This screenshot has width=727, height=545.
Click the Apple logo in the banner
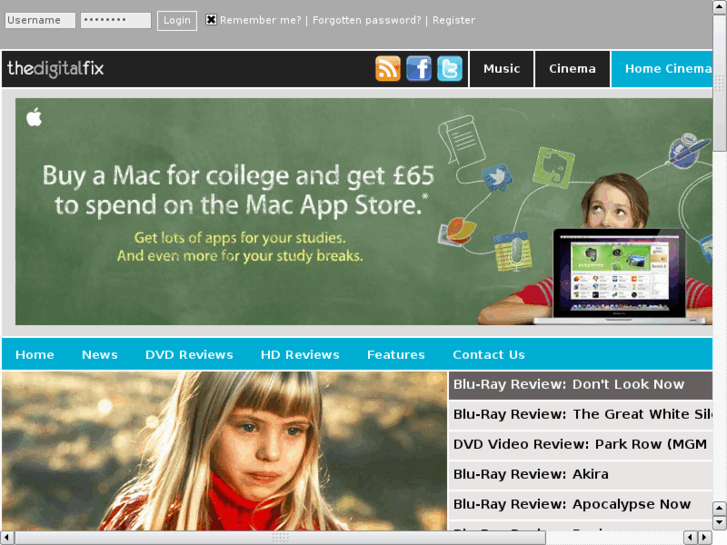[x=34, y=117]
